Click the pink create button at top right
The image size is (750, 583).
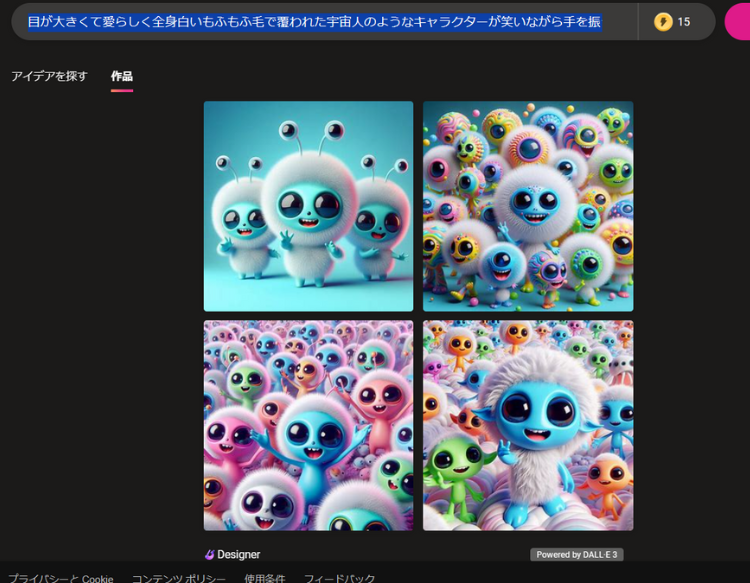coord(738,21)
